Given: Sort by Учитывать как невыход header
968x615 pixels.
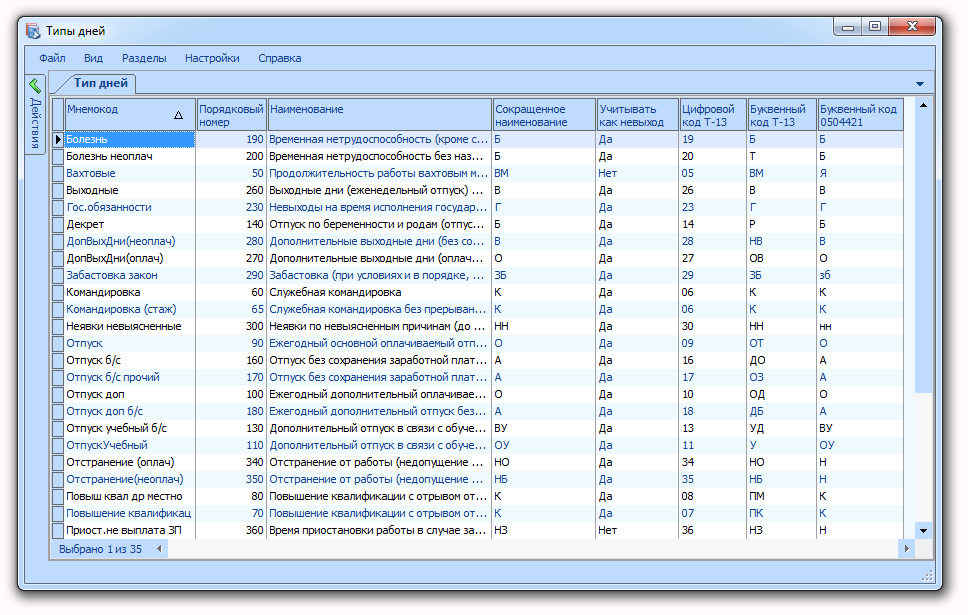Looking at the screenshot, I should point(637,115).
